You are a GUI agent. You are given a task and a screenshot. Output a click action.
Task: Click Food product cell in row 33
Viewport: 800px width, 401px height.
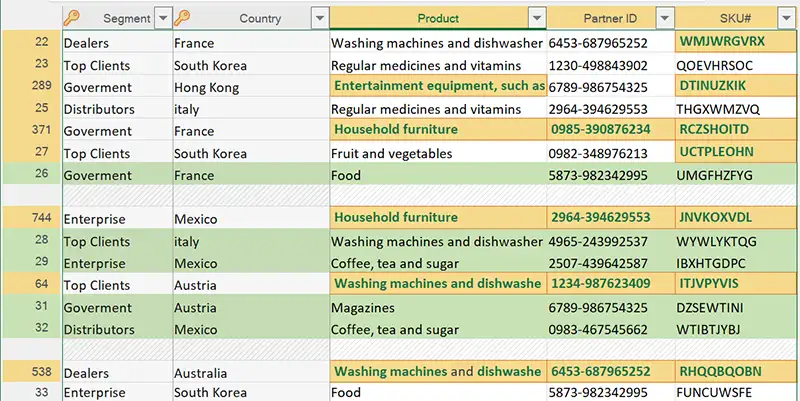tap(438, 392)
